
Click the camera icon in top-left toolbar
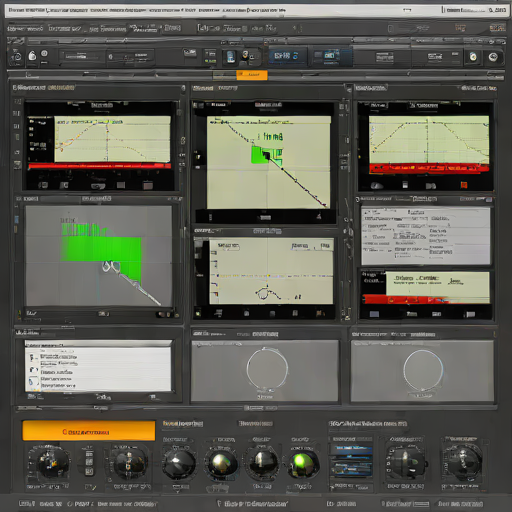pos(17,56)
